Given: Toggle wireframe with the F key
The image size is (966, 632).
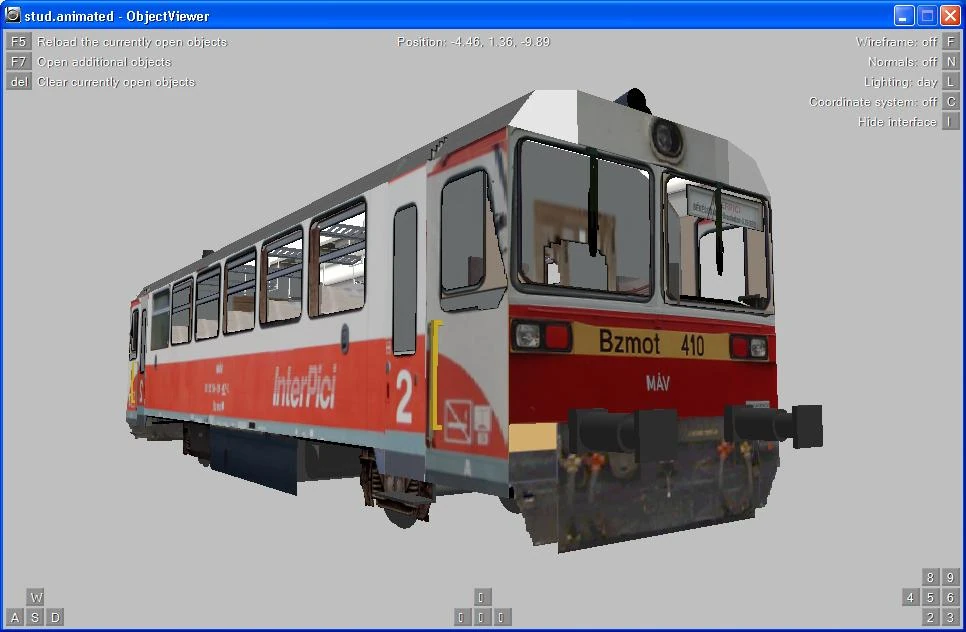Looking at the screenshot, I should coord(951,42).
